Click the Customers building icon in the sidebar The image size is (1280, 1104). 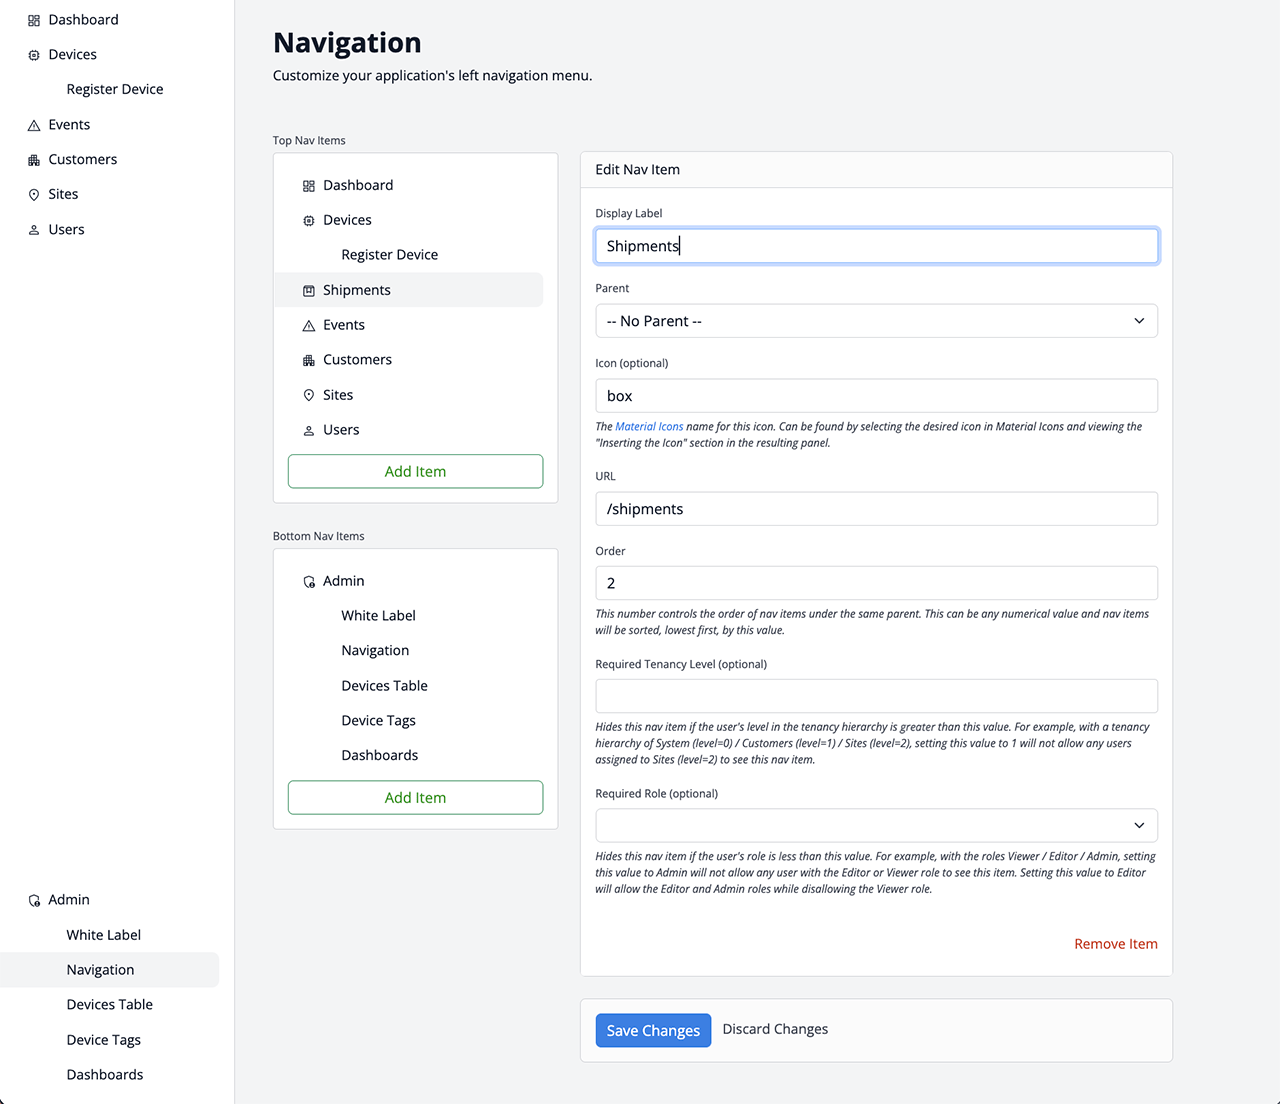(x=34, y=160)
